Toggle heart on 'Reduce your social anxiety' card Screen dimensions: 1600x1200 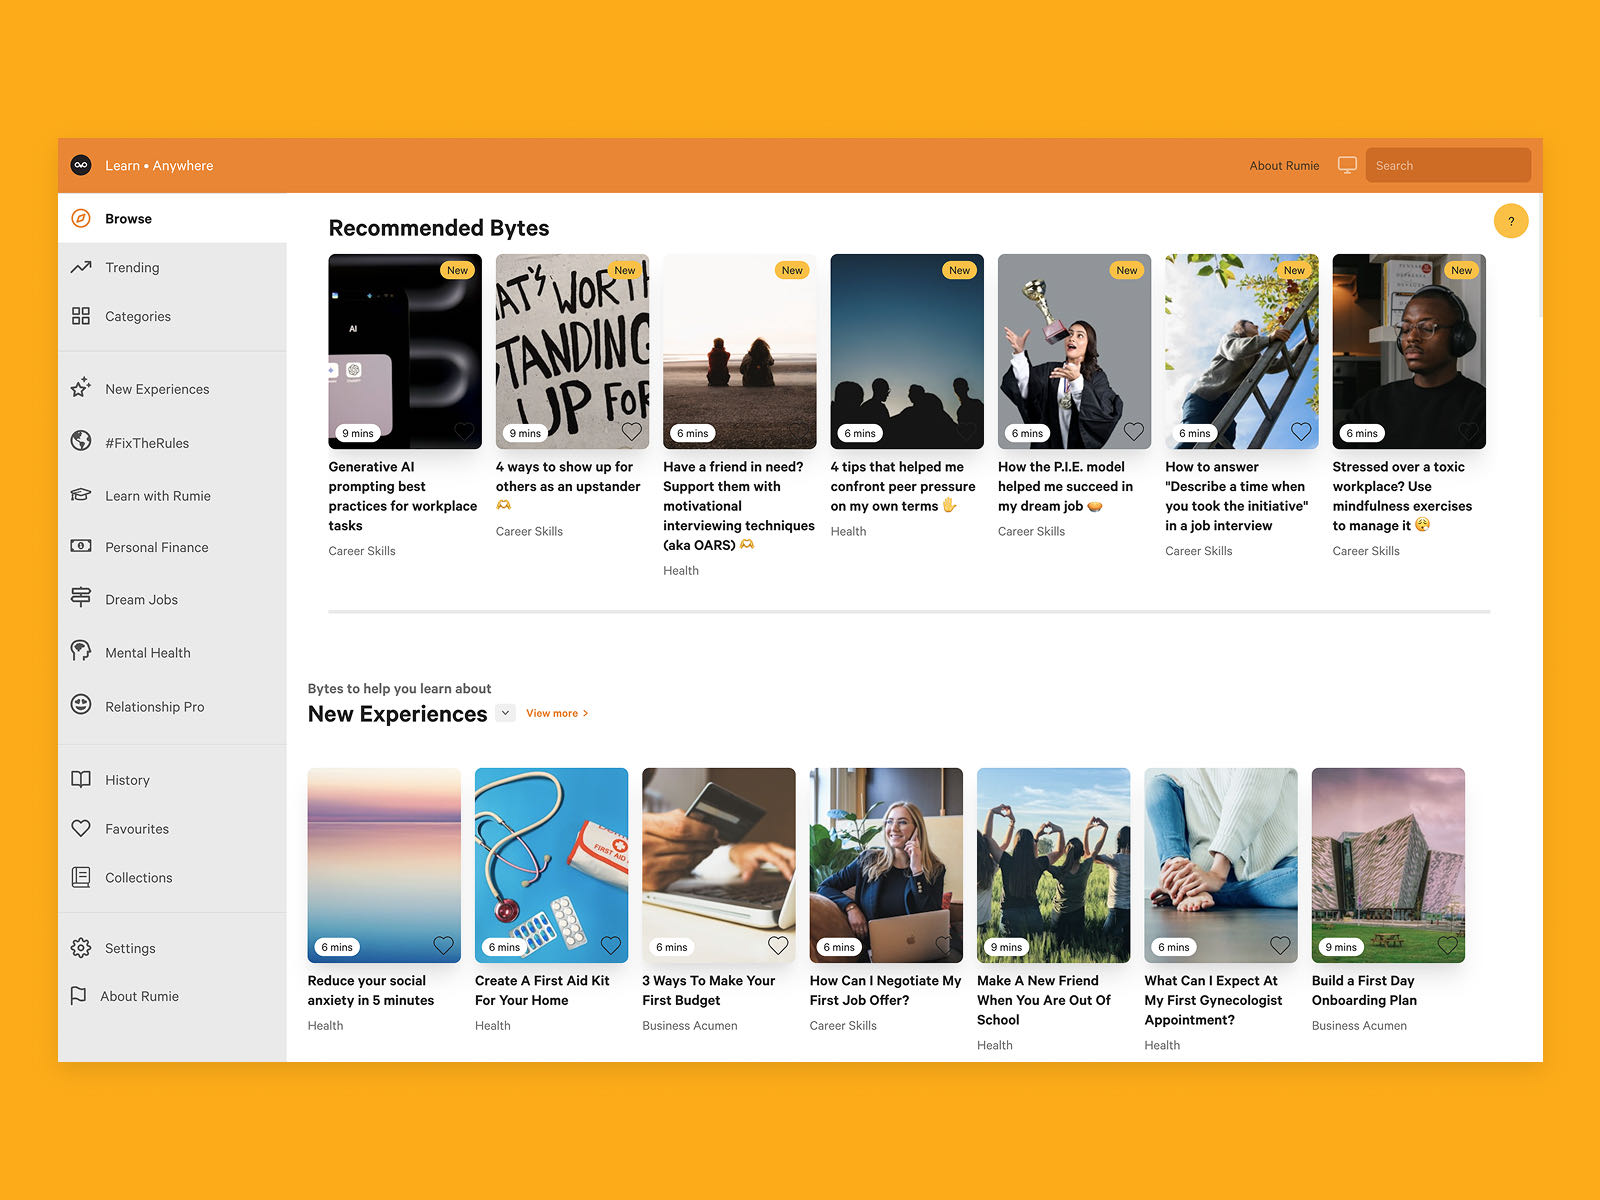coord(443,945)
